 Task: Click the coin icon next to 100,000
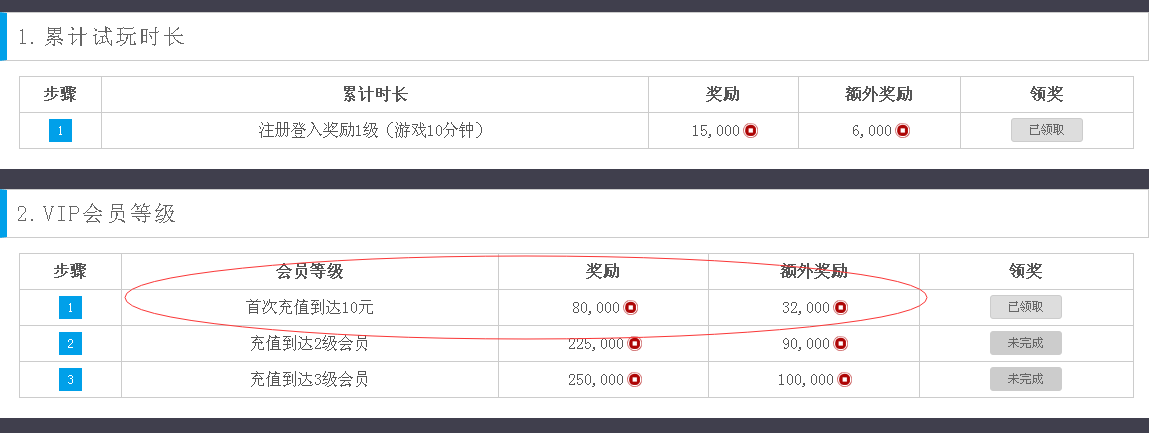[x=845, y=380]
